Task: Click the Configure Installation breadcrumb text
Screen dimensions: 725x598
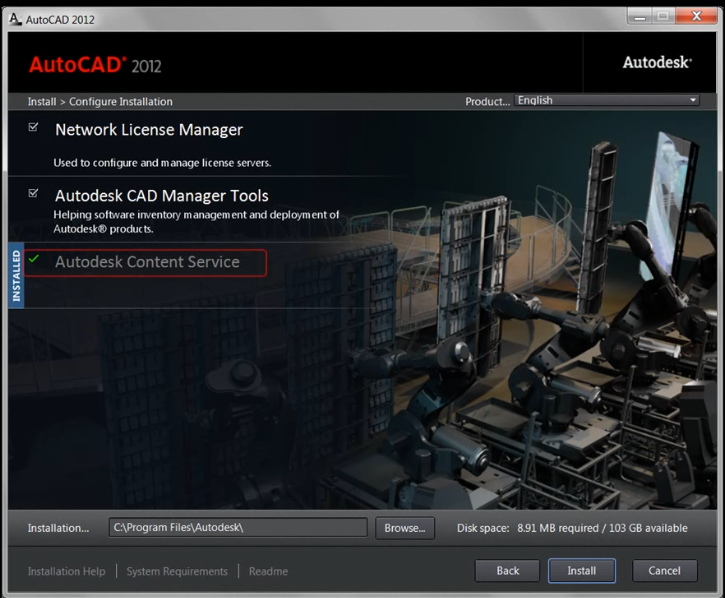Action: click(121, 102)
